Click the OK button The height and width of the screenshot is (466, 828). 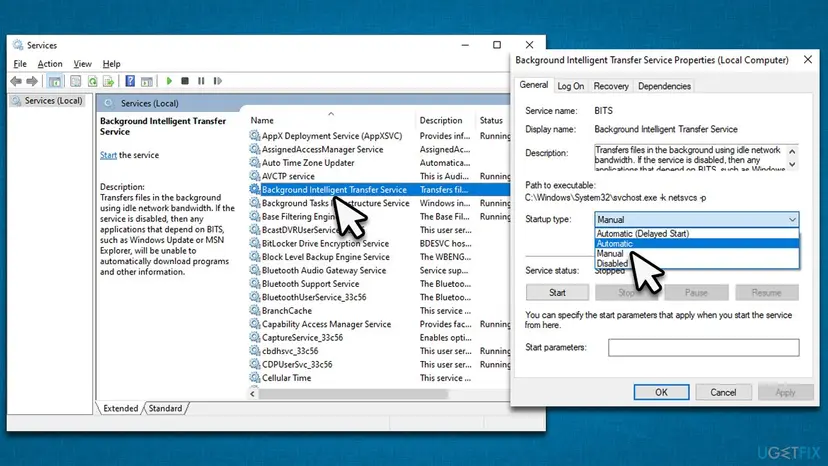[x=661, y=392]
